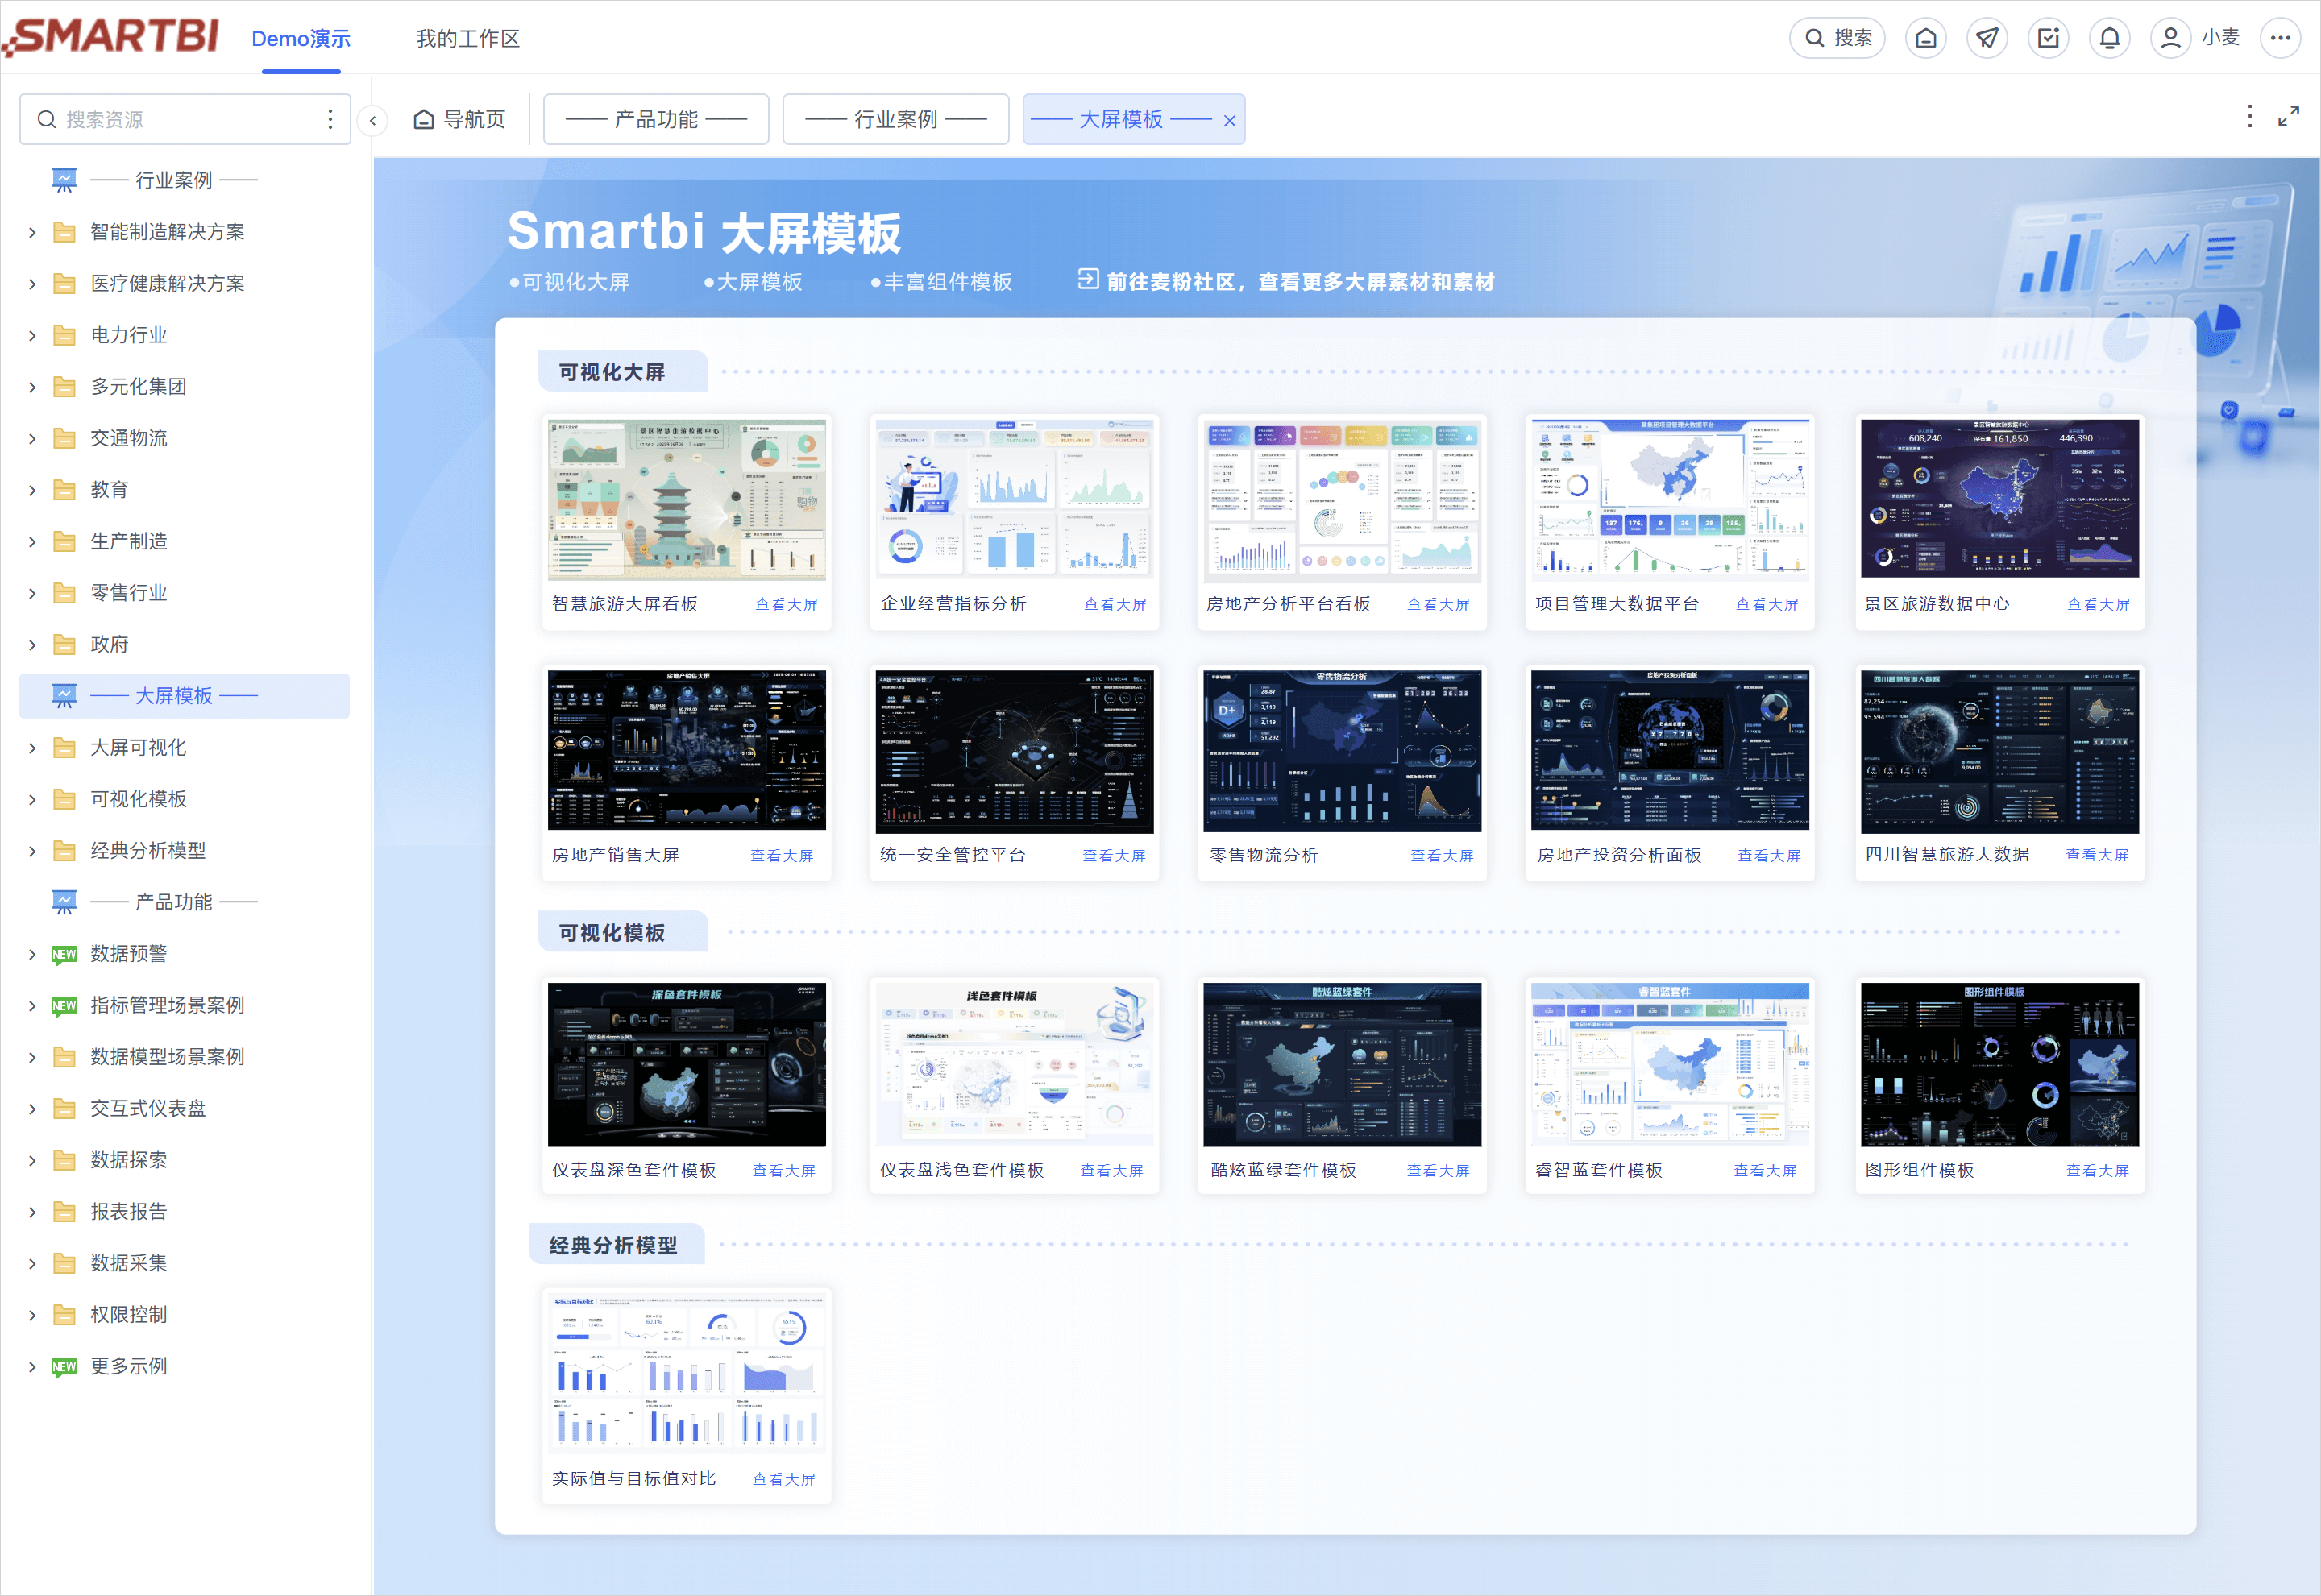The image size is (2321, 1596).
Task: Open the paper plane share icon
Action: tap(1987, 38)
